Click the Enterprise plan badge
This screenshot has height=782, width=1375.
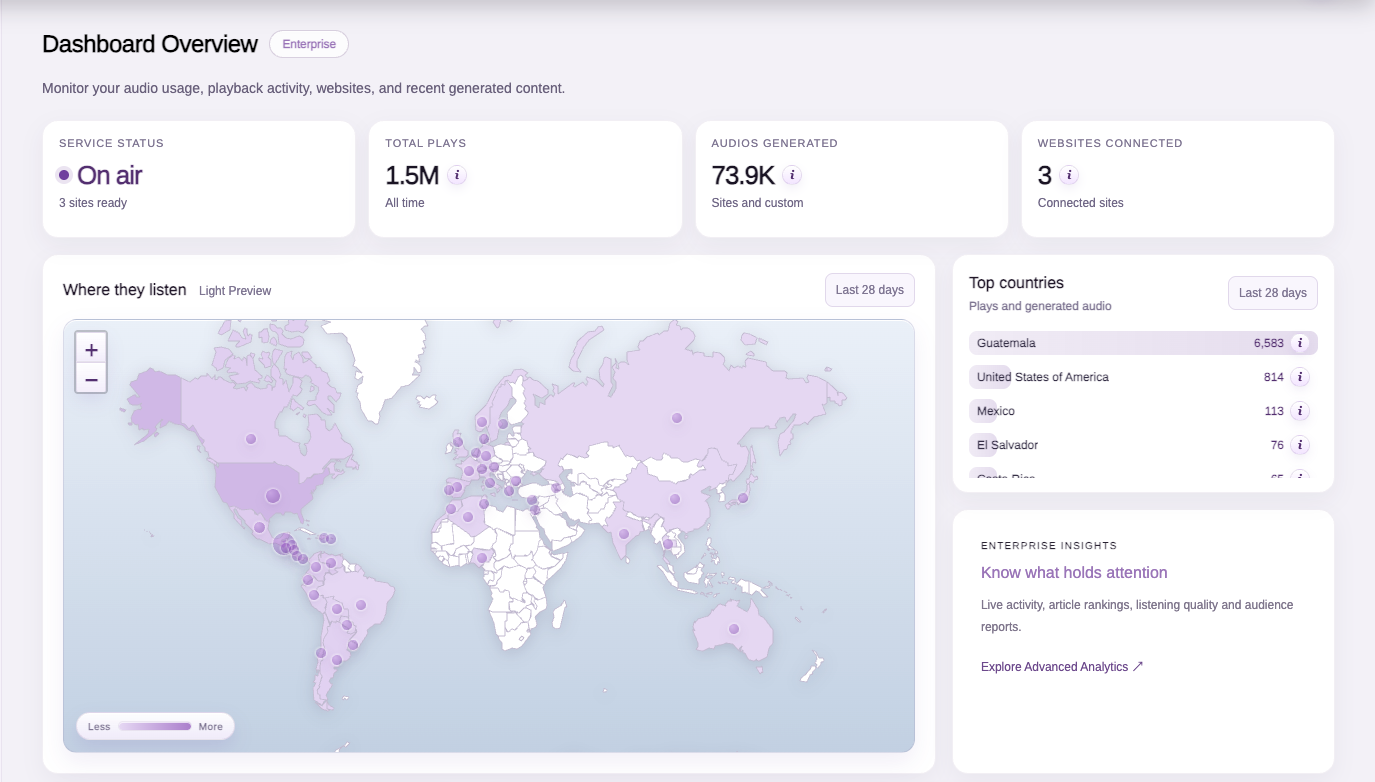309,44
